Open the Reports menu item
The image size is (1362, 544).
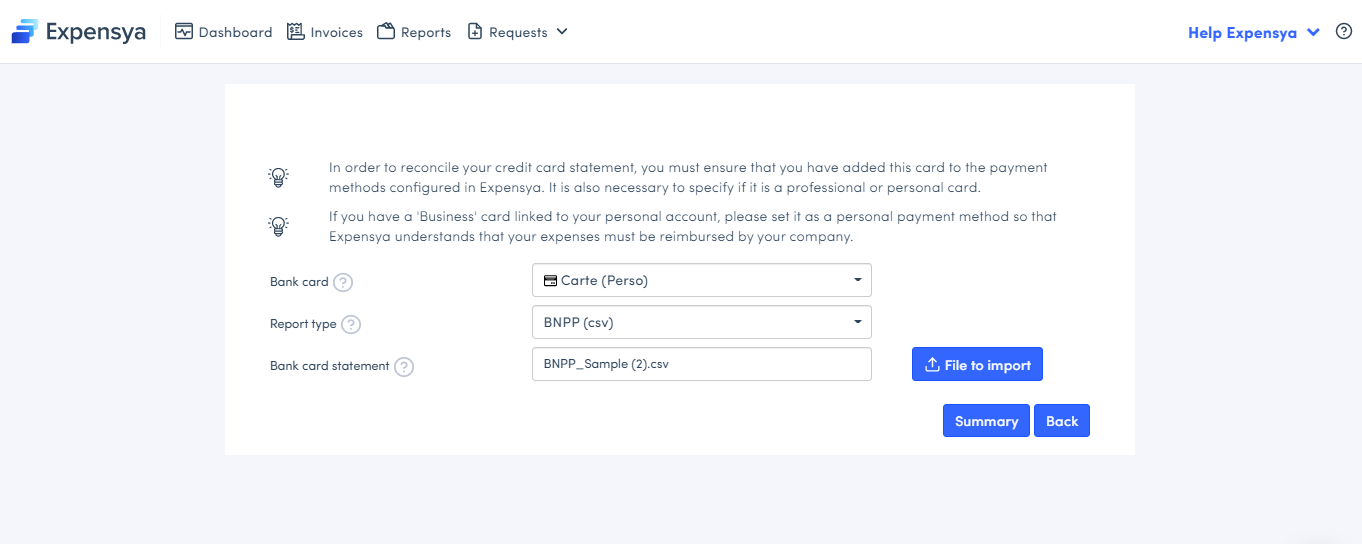(x=425, y=32)
